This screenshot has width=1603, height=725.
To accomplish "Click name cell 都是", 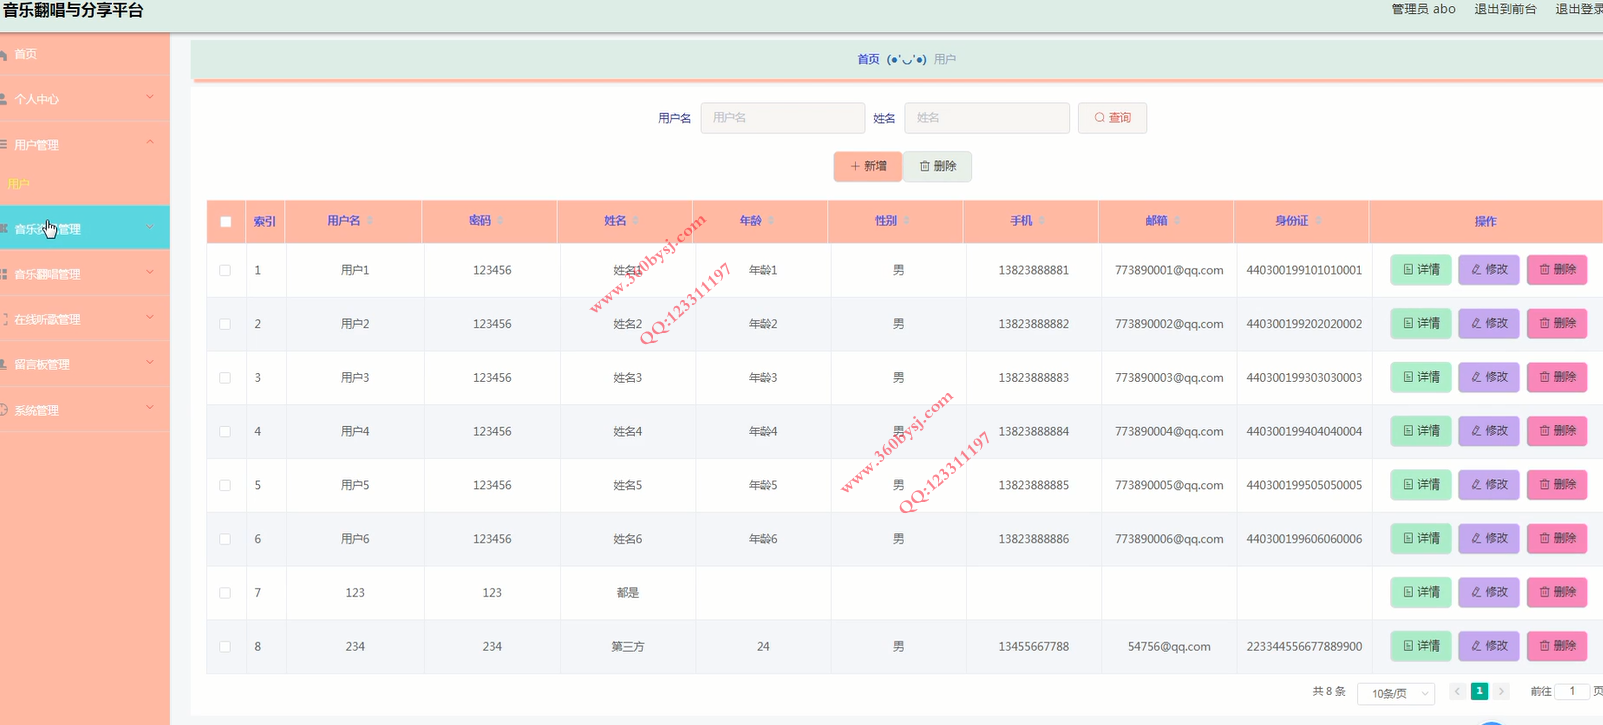I will pos(628,593).
